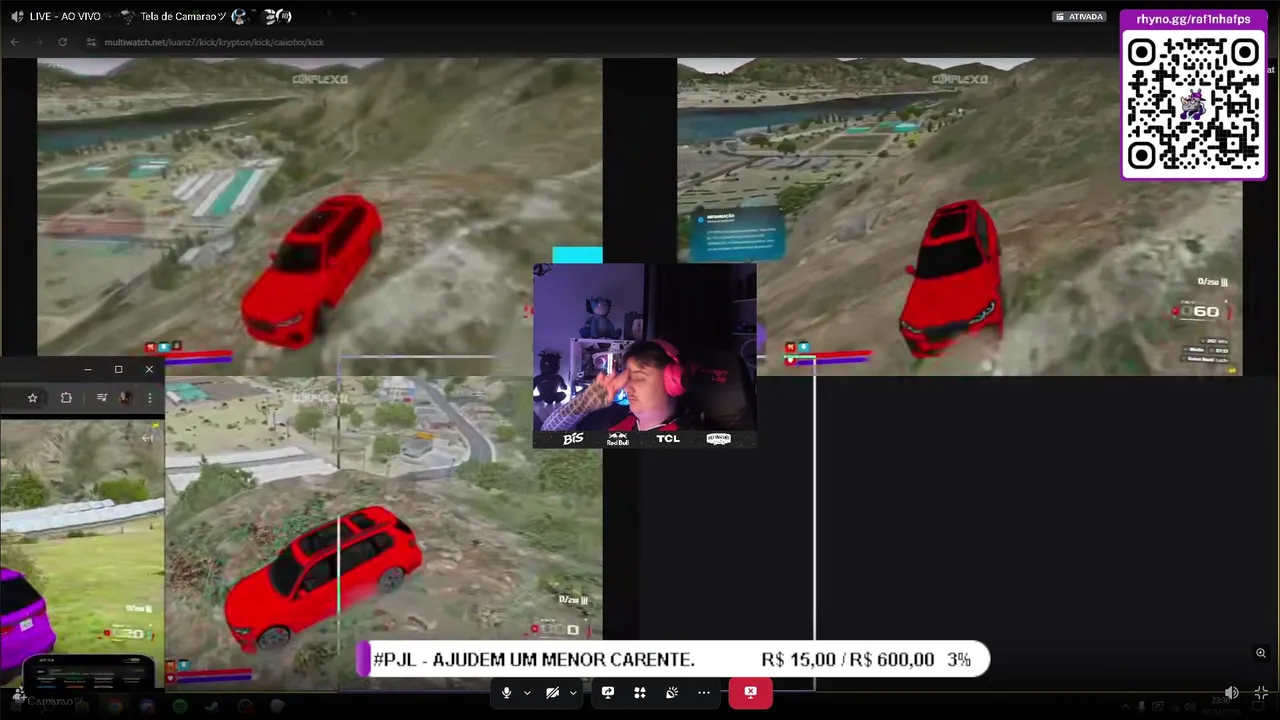Open more options three-dot menu

(x=704, y=692)
